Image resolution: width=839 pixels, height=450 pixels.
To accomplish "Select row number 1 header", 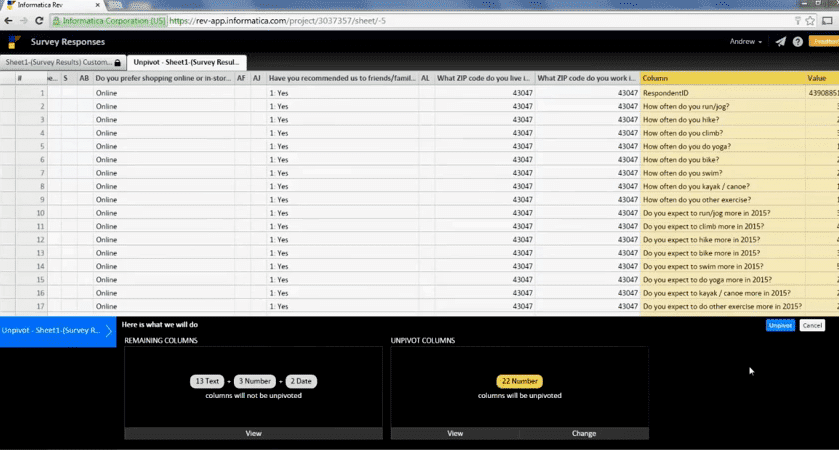I will [31, 93].
